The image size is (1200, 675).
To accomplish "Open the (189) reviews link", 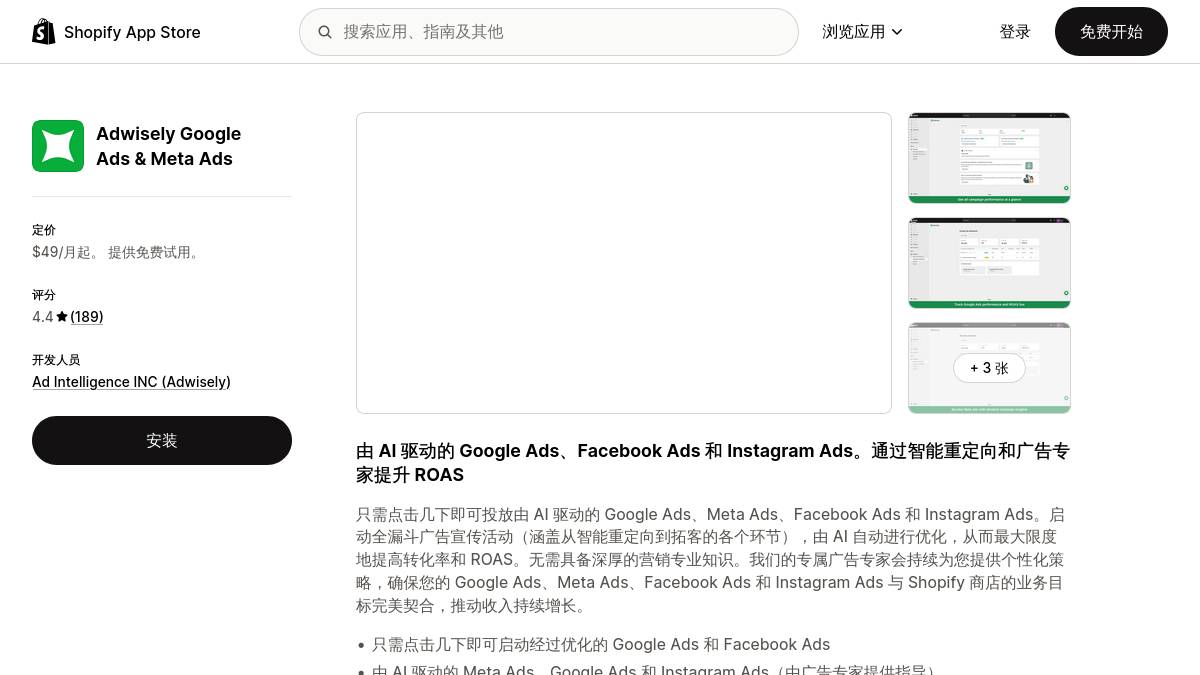I will tap(87, 317).
